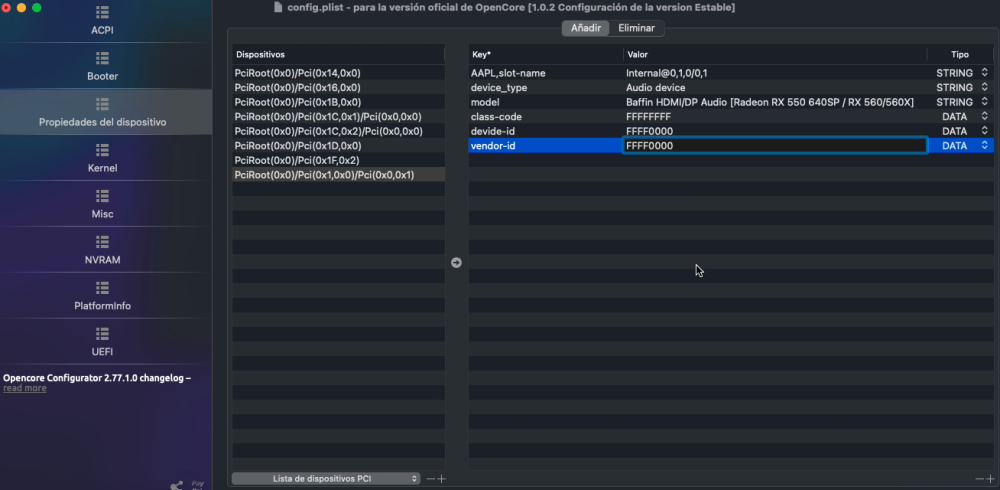This screenshot has width=1000, height=490.
Task: Change type dropdown for model row
Action: tap(984, 102)
